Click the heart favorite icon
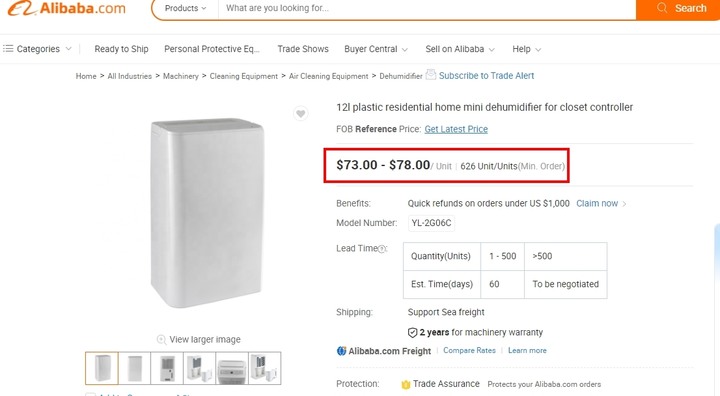The width and height of the screenshot is (720, 396). (300, 113)
